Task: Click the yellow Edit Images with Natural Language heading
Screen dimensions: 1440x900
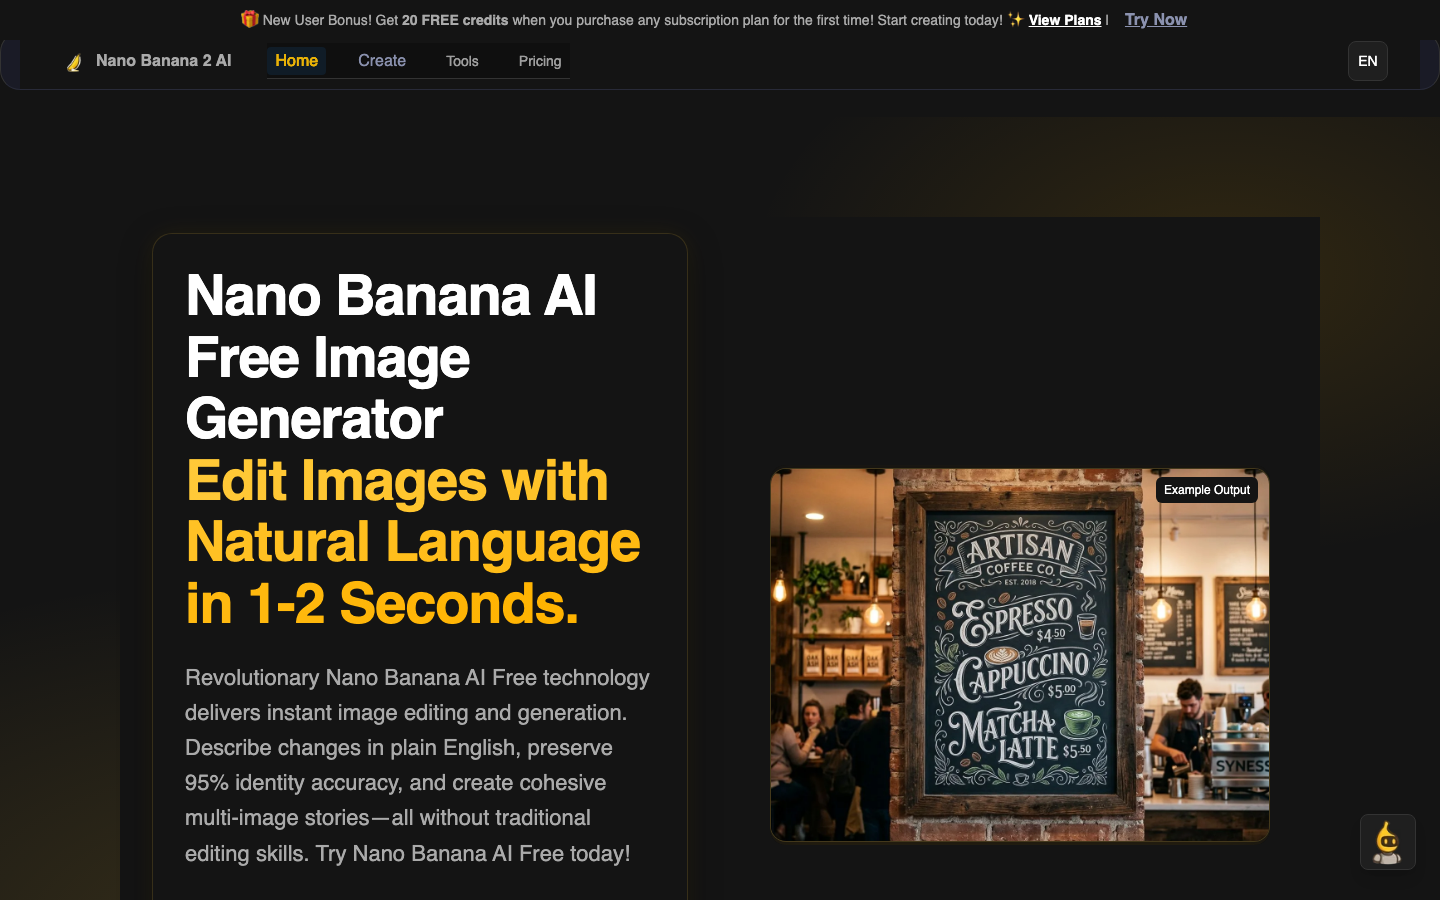Action: click(x=412, y=542)
